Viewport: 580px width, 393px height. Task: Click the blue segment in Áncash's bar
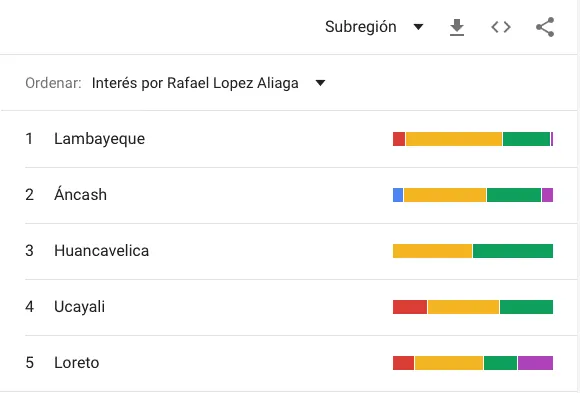[x=398, y=195]
